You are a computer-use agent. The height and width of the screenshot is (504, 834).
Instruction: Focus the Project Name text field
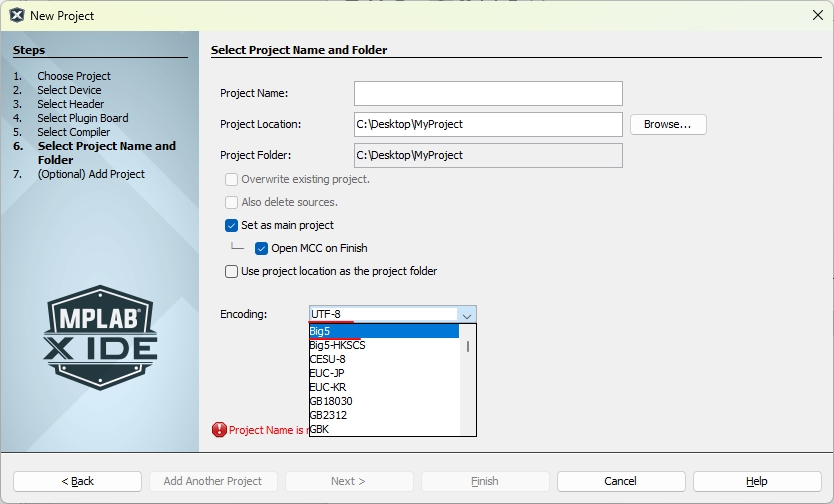pos(488,94)
